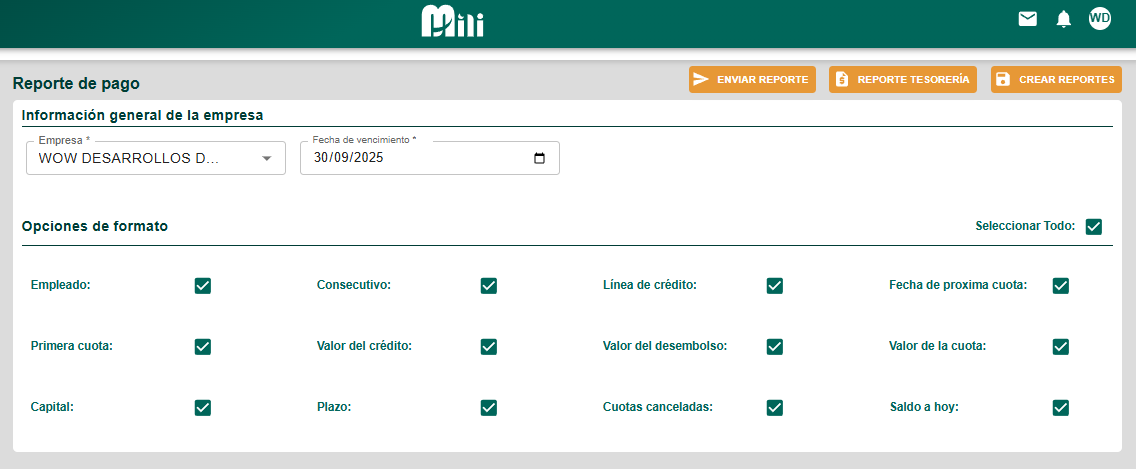Disable the Fecha de proxima cuota checkbox
The width and height of the screenshot is (1136, 469).
pyautogui.click(x=1061, y=286)
